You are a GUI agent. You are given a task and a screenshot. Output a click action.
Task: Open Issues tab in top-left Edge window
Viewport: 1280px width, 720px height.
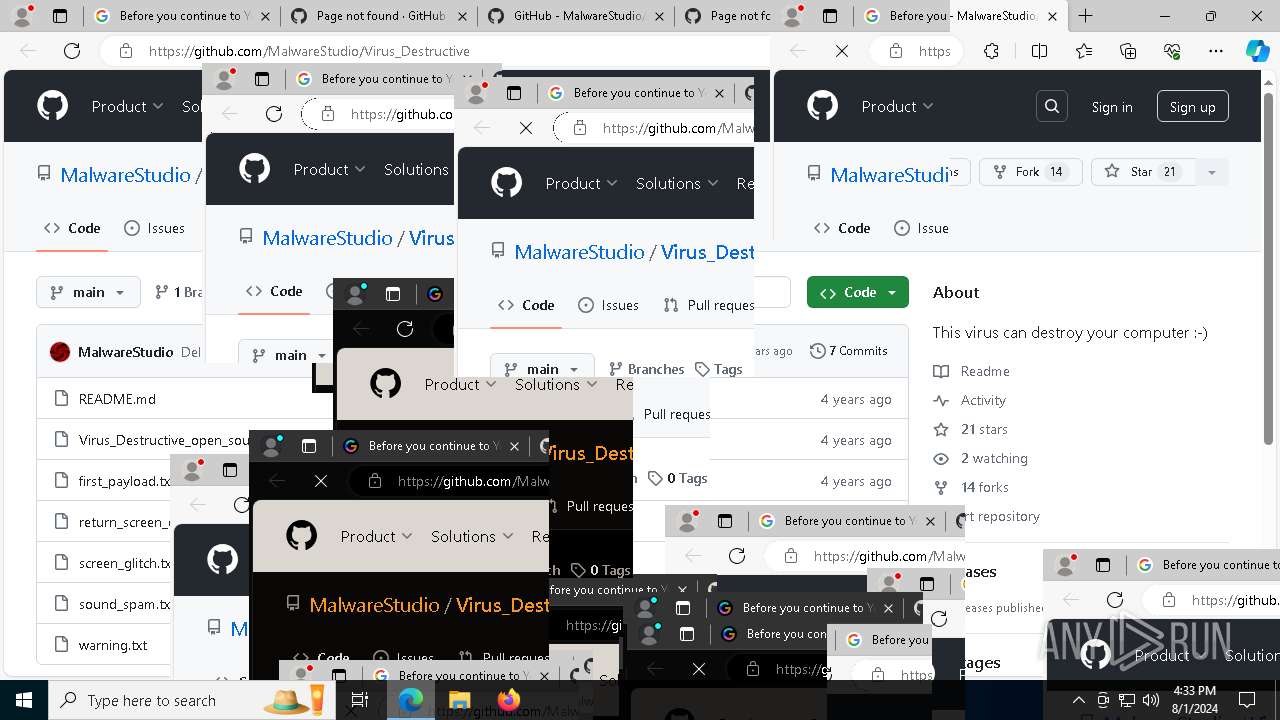[x=154, y=228]
